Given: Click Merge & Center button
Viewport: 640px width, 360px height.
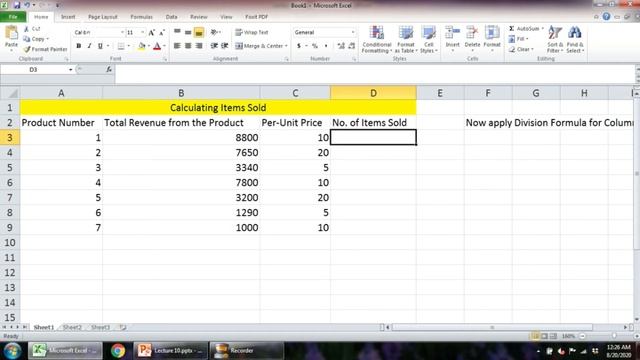Looking at the screenshot, I should tap(261, 46).
